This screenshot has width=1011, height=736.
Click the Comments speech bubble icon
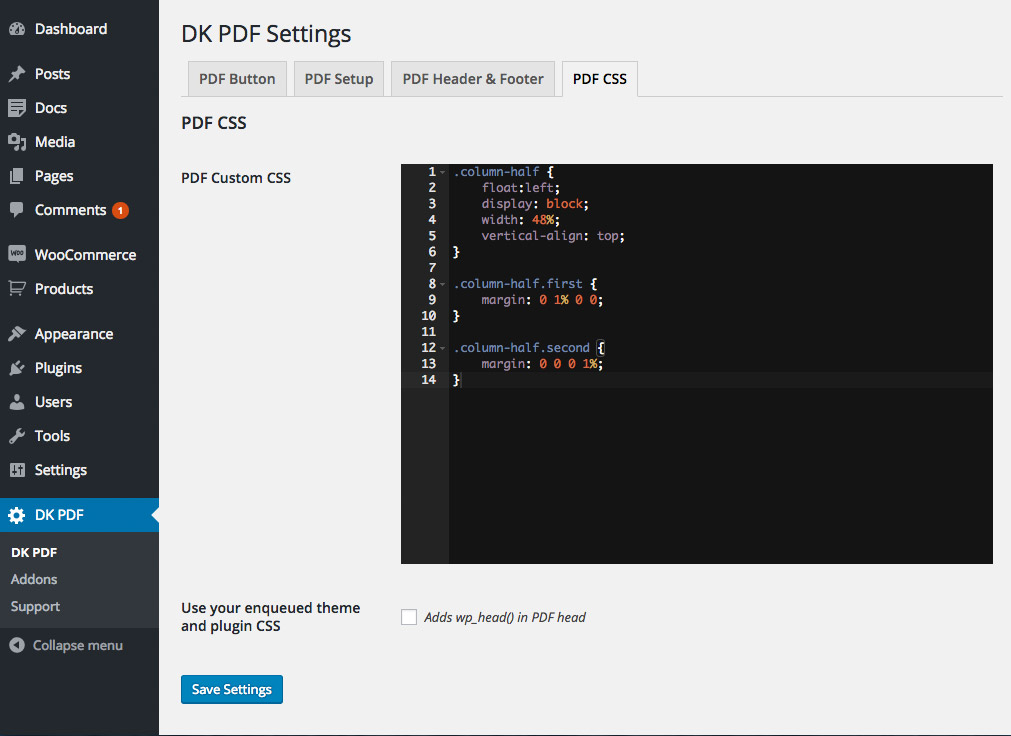coord(16,210)
